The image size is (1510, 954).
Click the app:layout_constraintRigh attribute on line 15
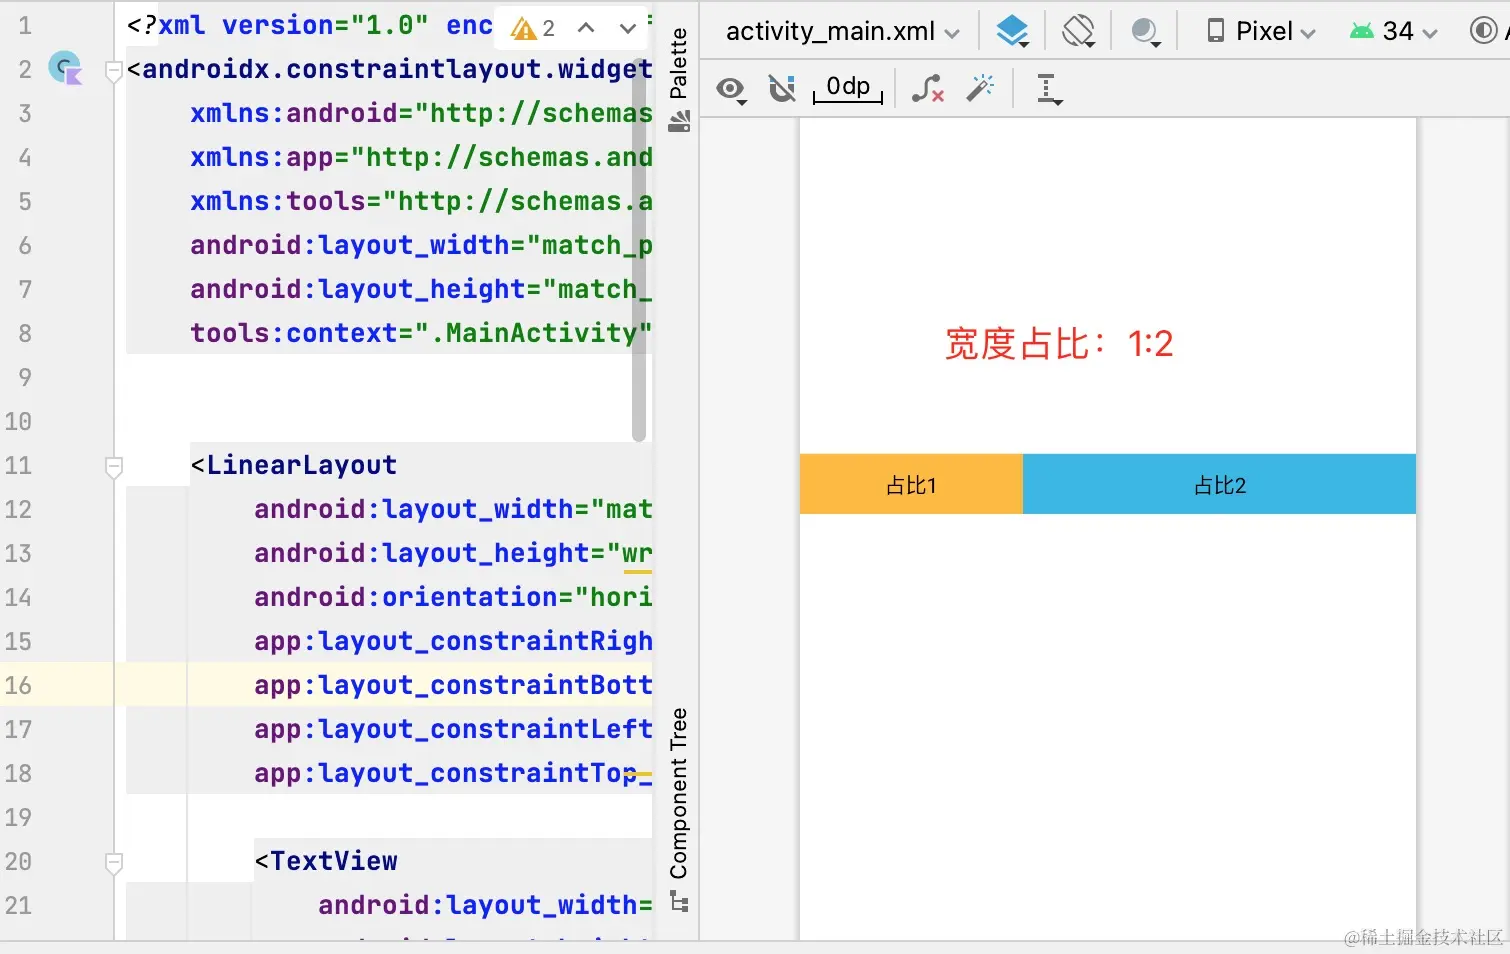(x=453, y=641)
